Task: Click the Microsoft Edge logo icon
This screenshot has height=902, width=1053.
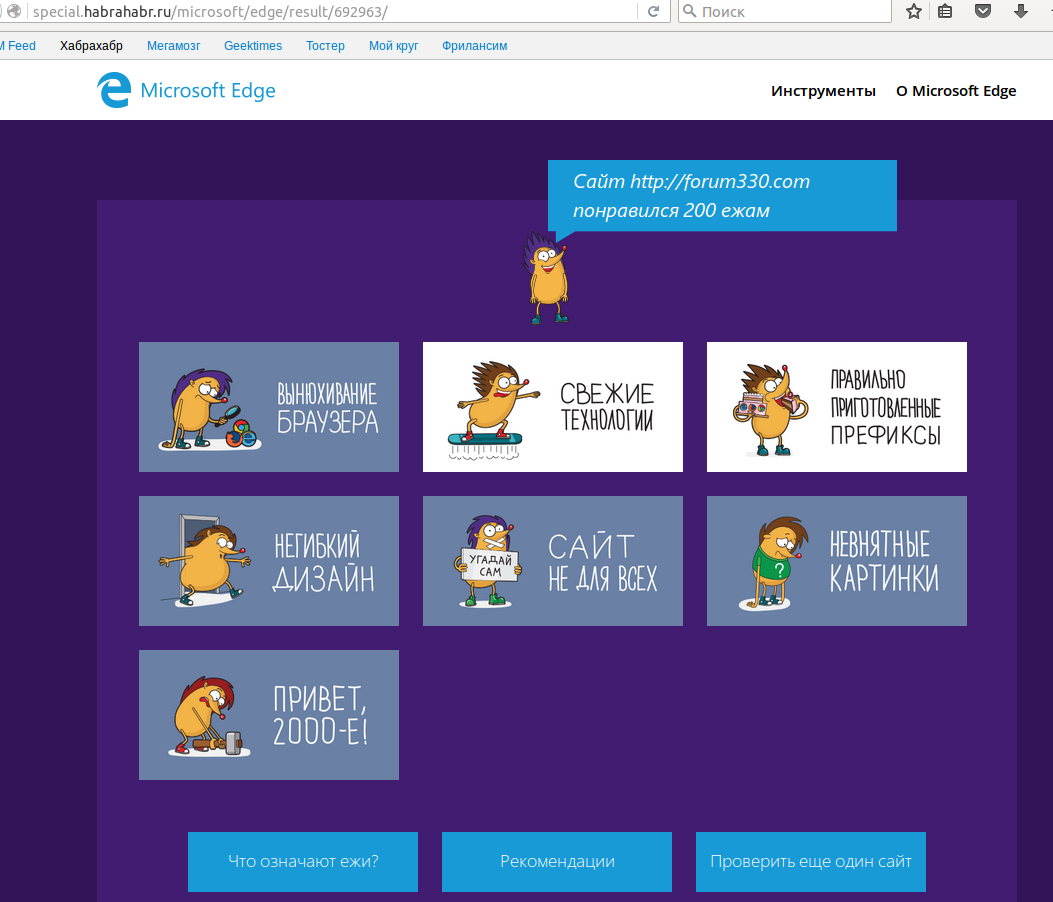Action: coord(113,90)
